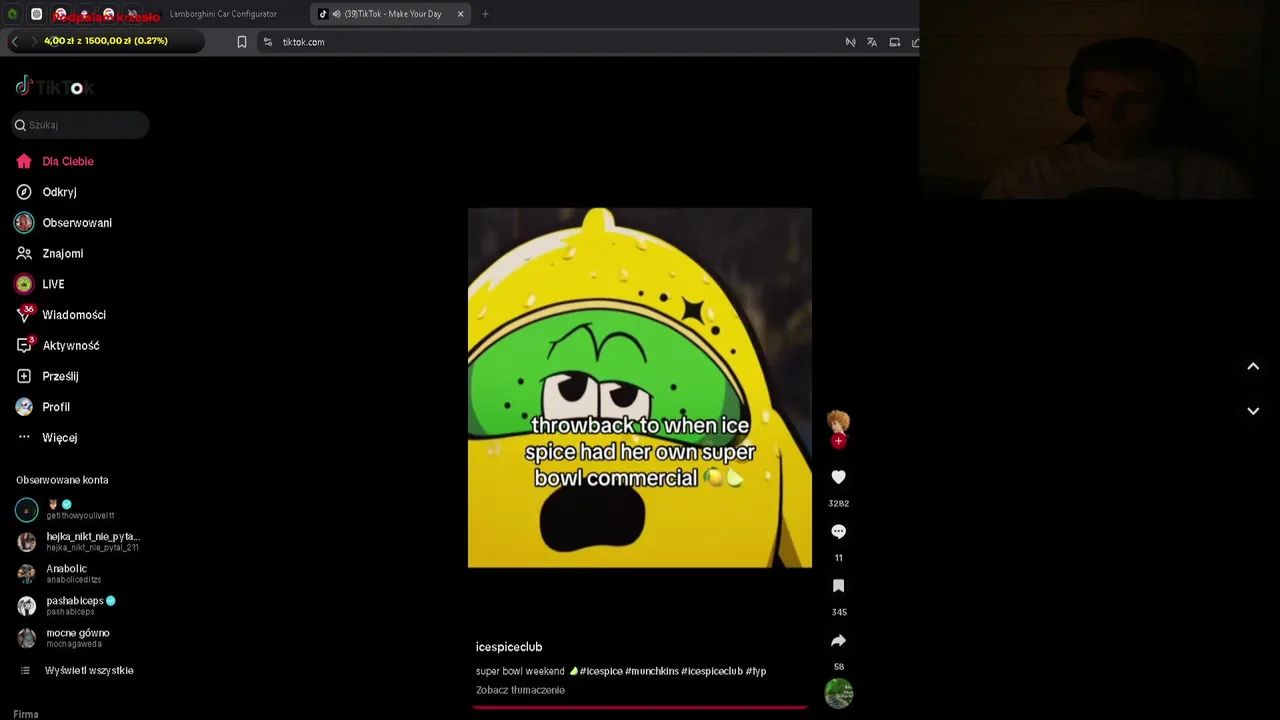The image size is (1280, 720).
Task: Open spinning sound disc thumbnail
Action: [838, 693]
